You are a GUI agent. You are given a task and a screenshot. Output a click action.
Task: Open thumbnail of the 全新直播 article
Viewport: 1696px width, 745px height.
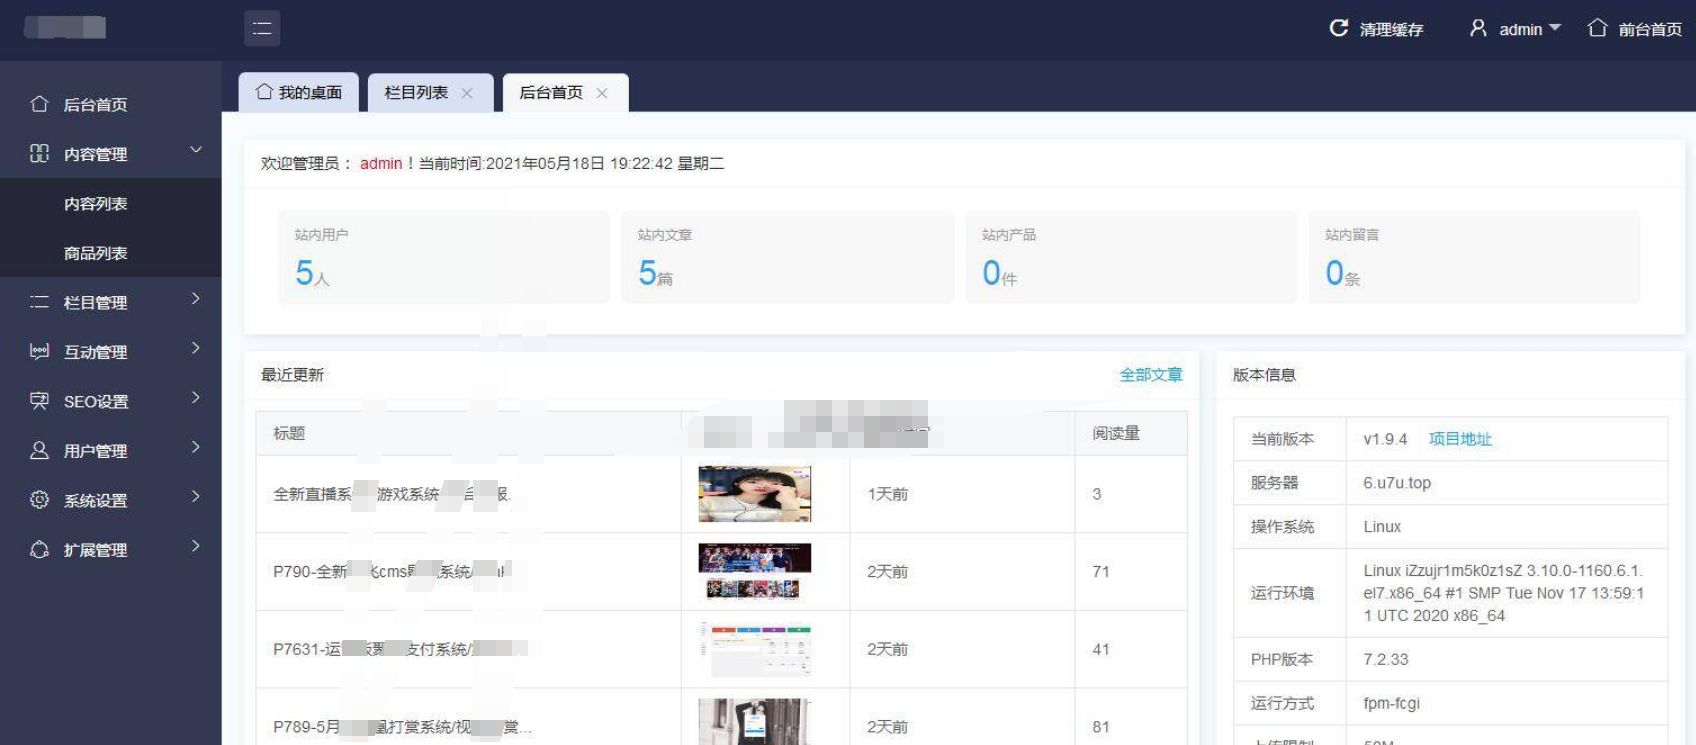coord(755,494)
